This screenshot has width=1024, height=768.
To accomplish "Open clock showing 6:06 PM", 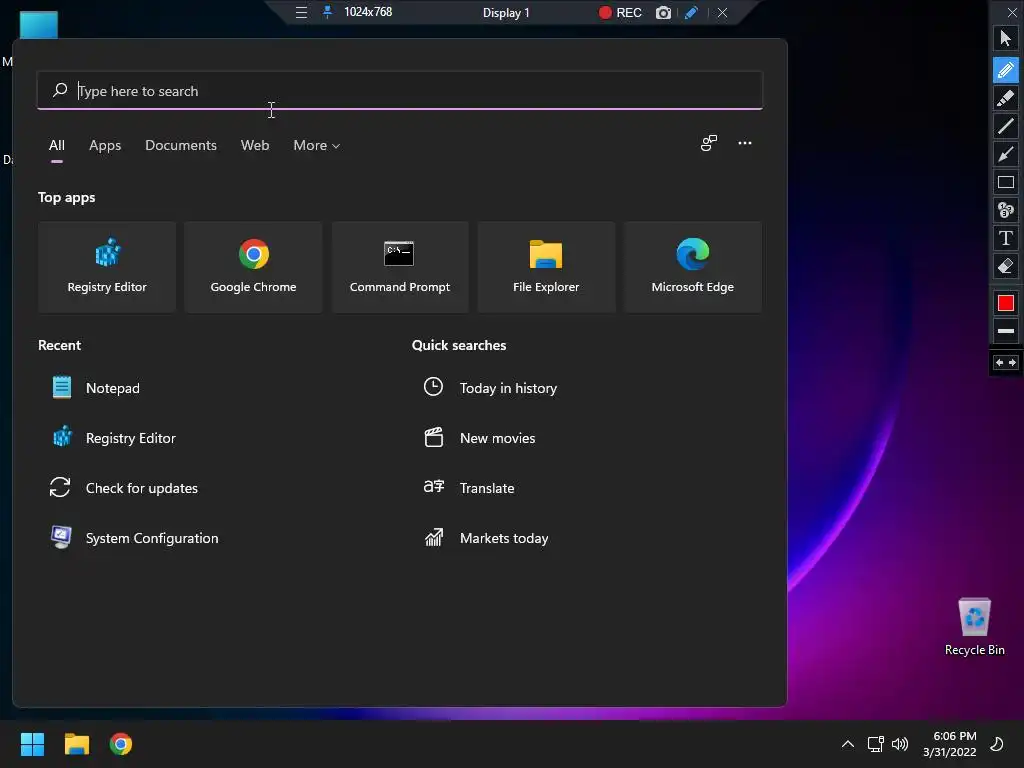I will click(x=950, y=744).
